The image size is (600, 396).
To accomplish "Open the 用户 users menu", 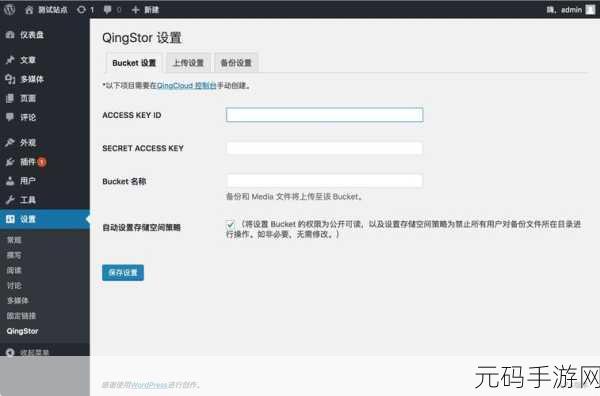I will point(45,181).
